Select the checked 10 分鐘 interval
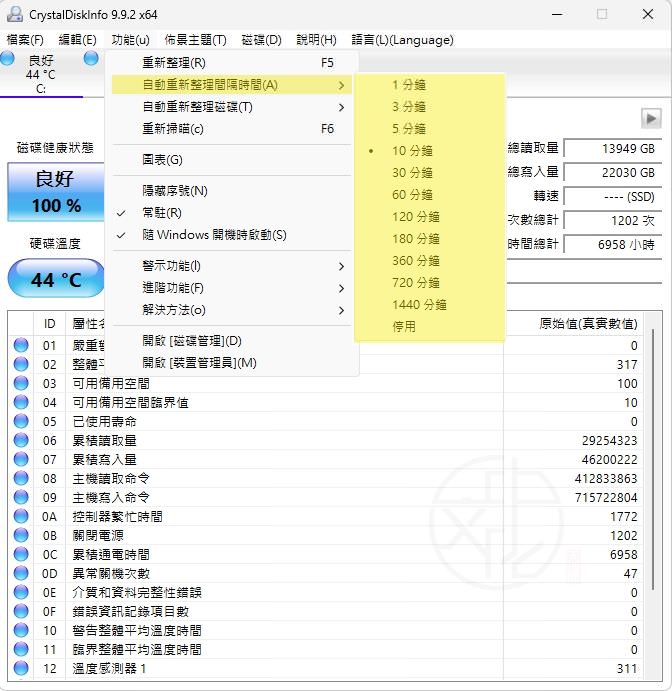 430,151
